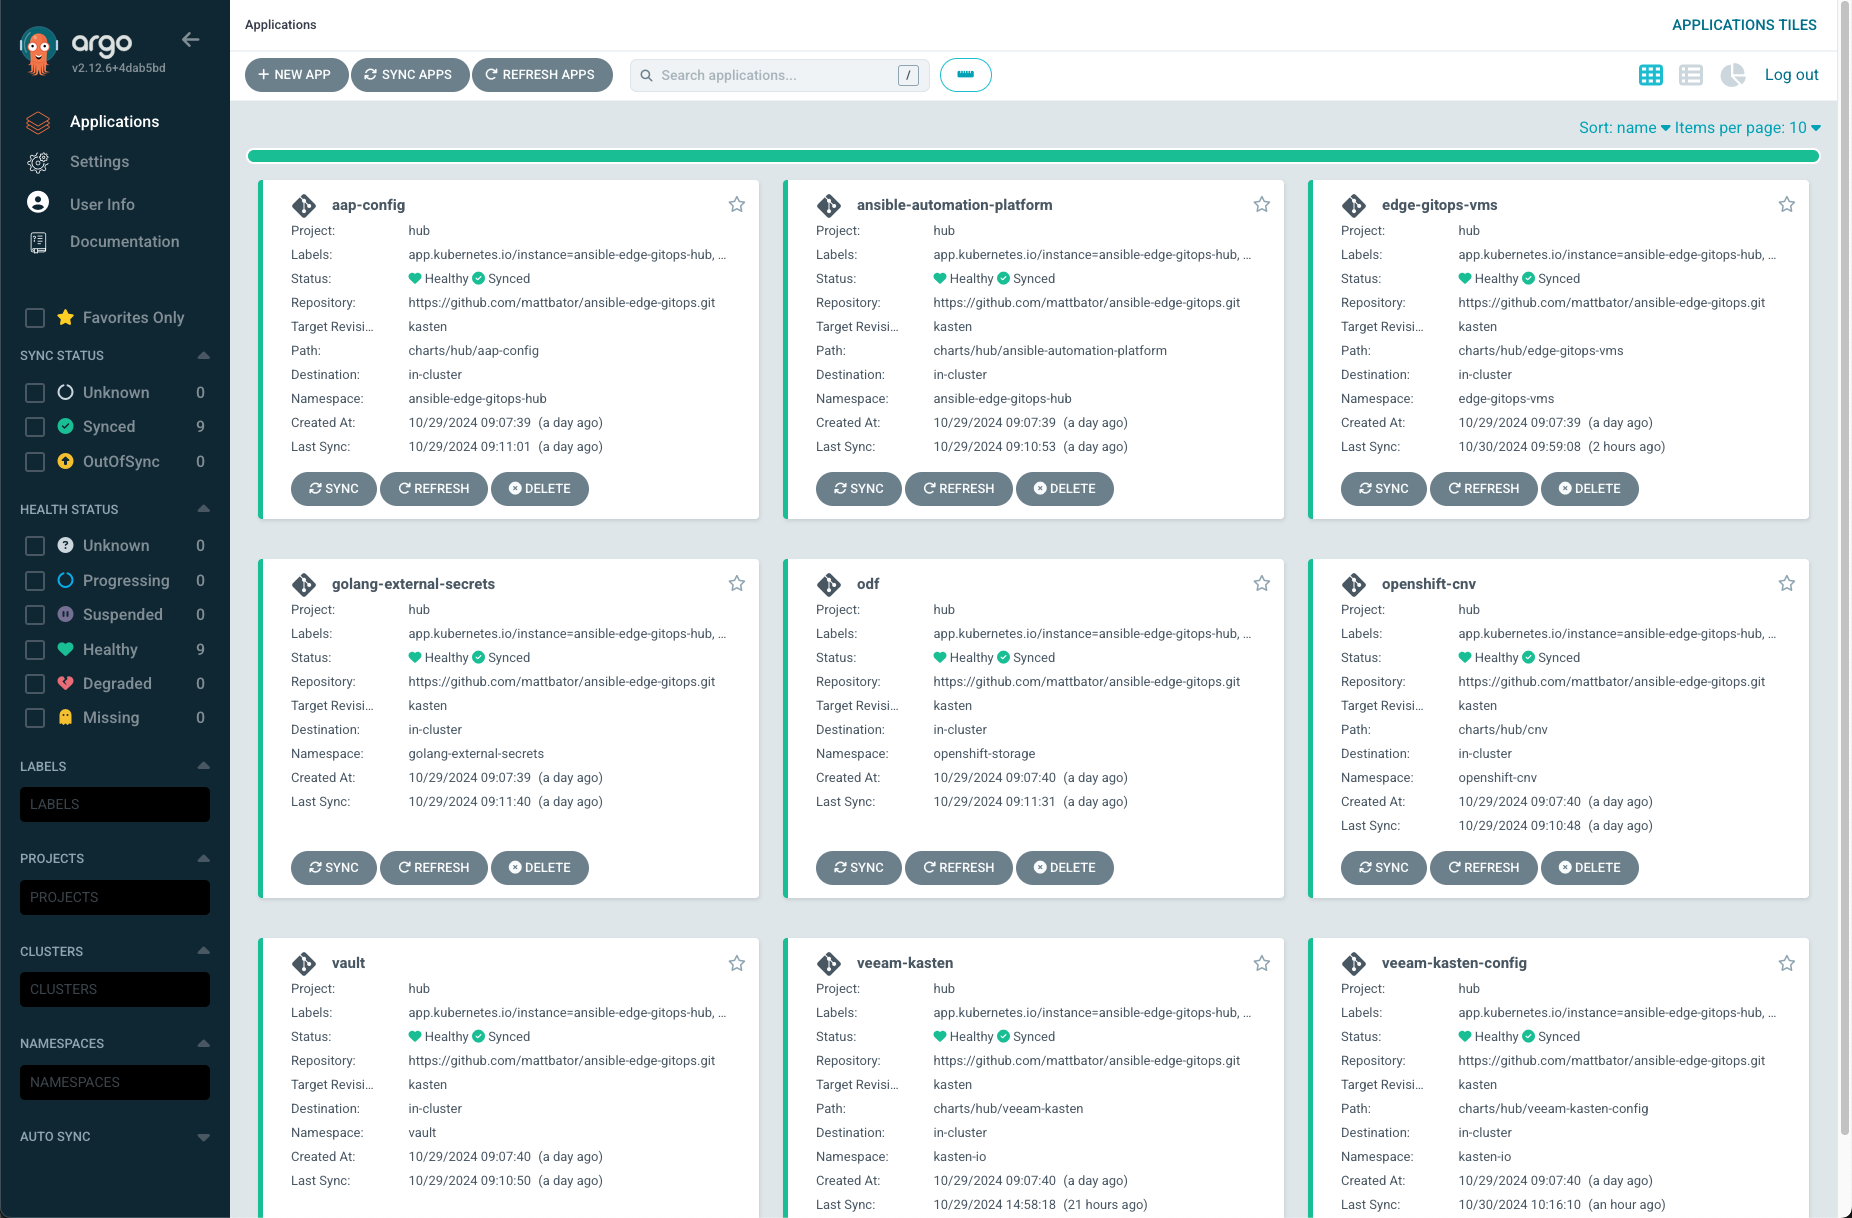Check the Suspended filter checkbox
1852x1218 pixels.
pyautogui.click(x=35, y=615)
